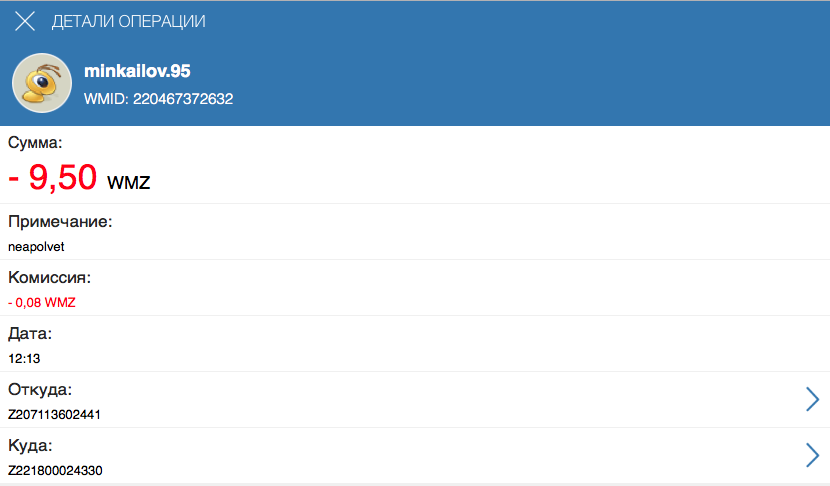Select the -0,08 WMZ commission value
This screenshot has height=486, width=830.
click(42, 303)
